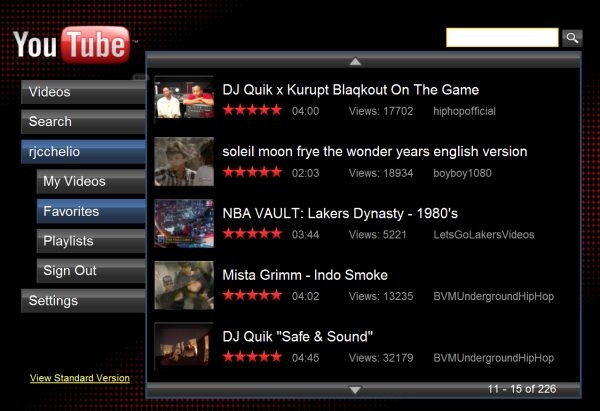Click duration 04:02 text

(x=305, y=296)
